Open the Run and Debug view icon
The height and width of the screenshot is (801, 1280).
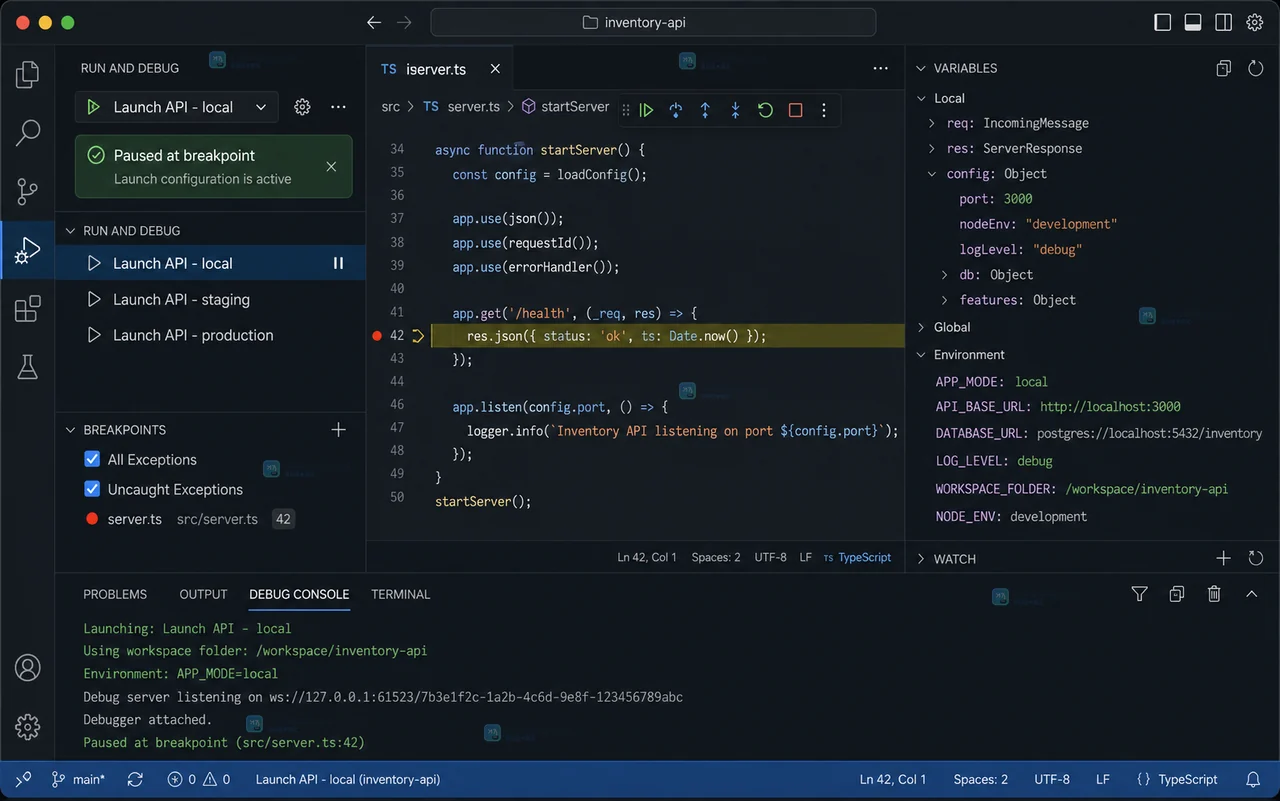click(x=27, y=250)
